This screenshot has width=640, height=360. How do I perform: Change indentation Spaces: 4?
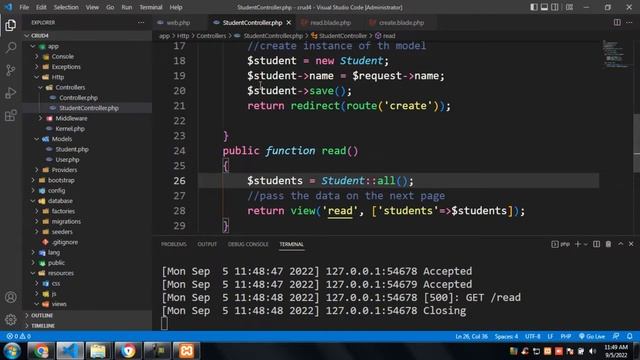[506, 336]
